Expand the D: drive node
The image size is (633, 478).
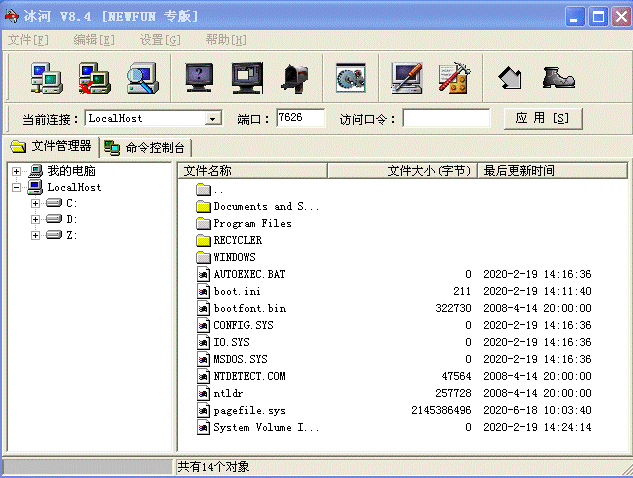[36, 219]
